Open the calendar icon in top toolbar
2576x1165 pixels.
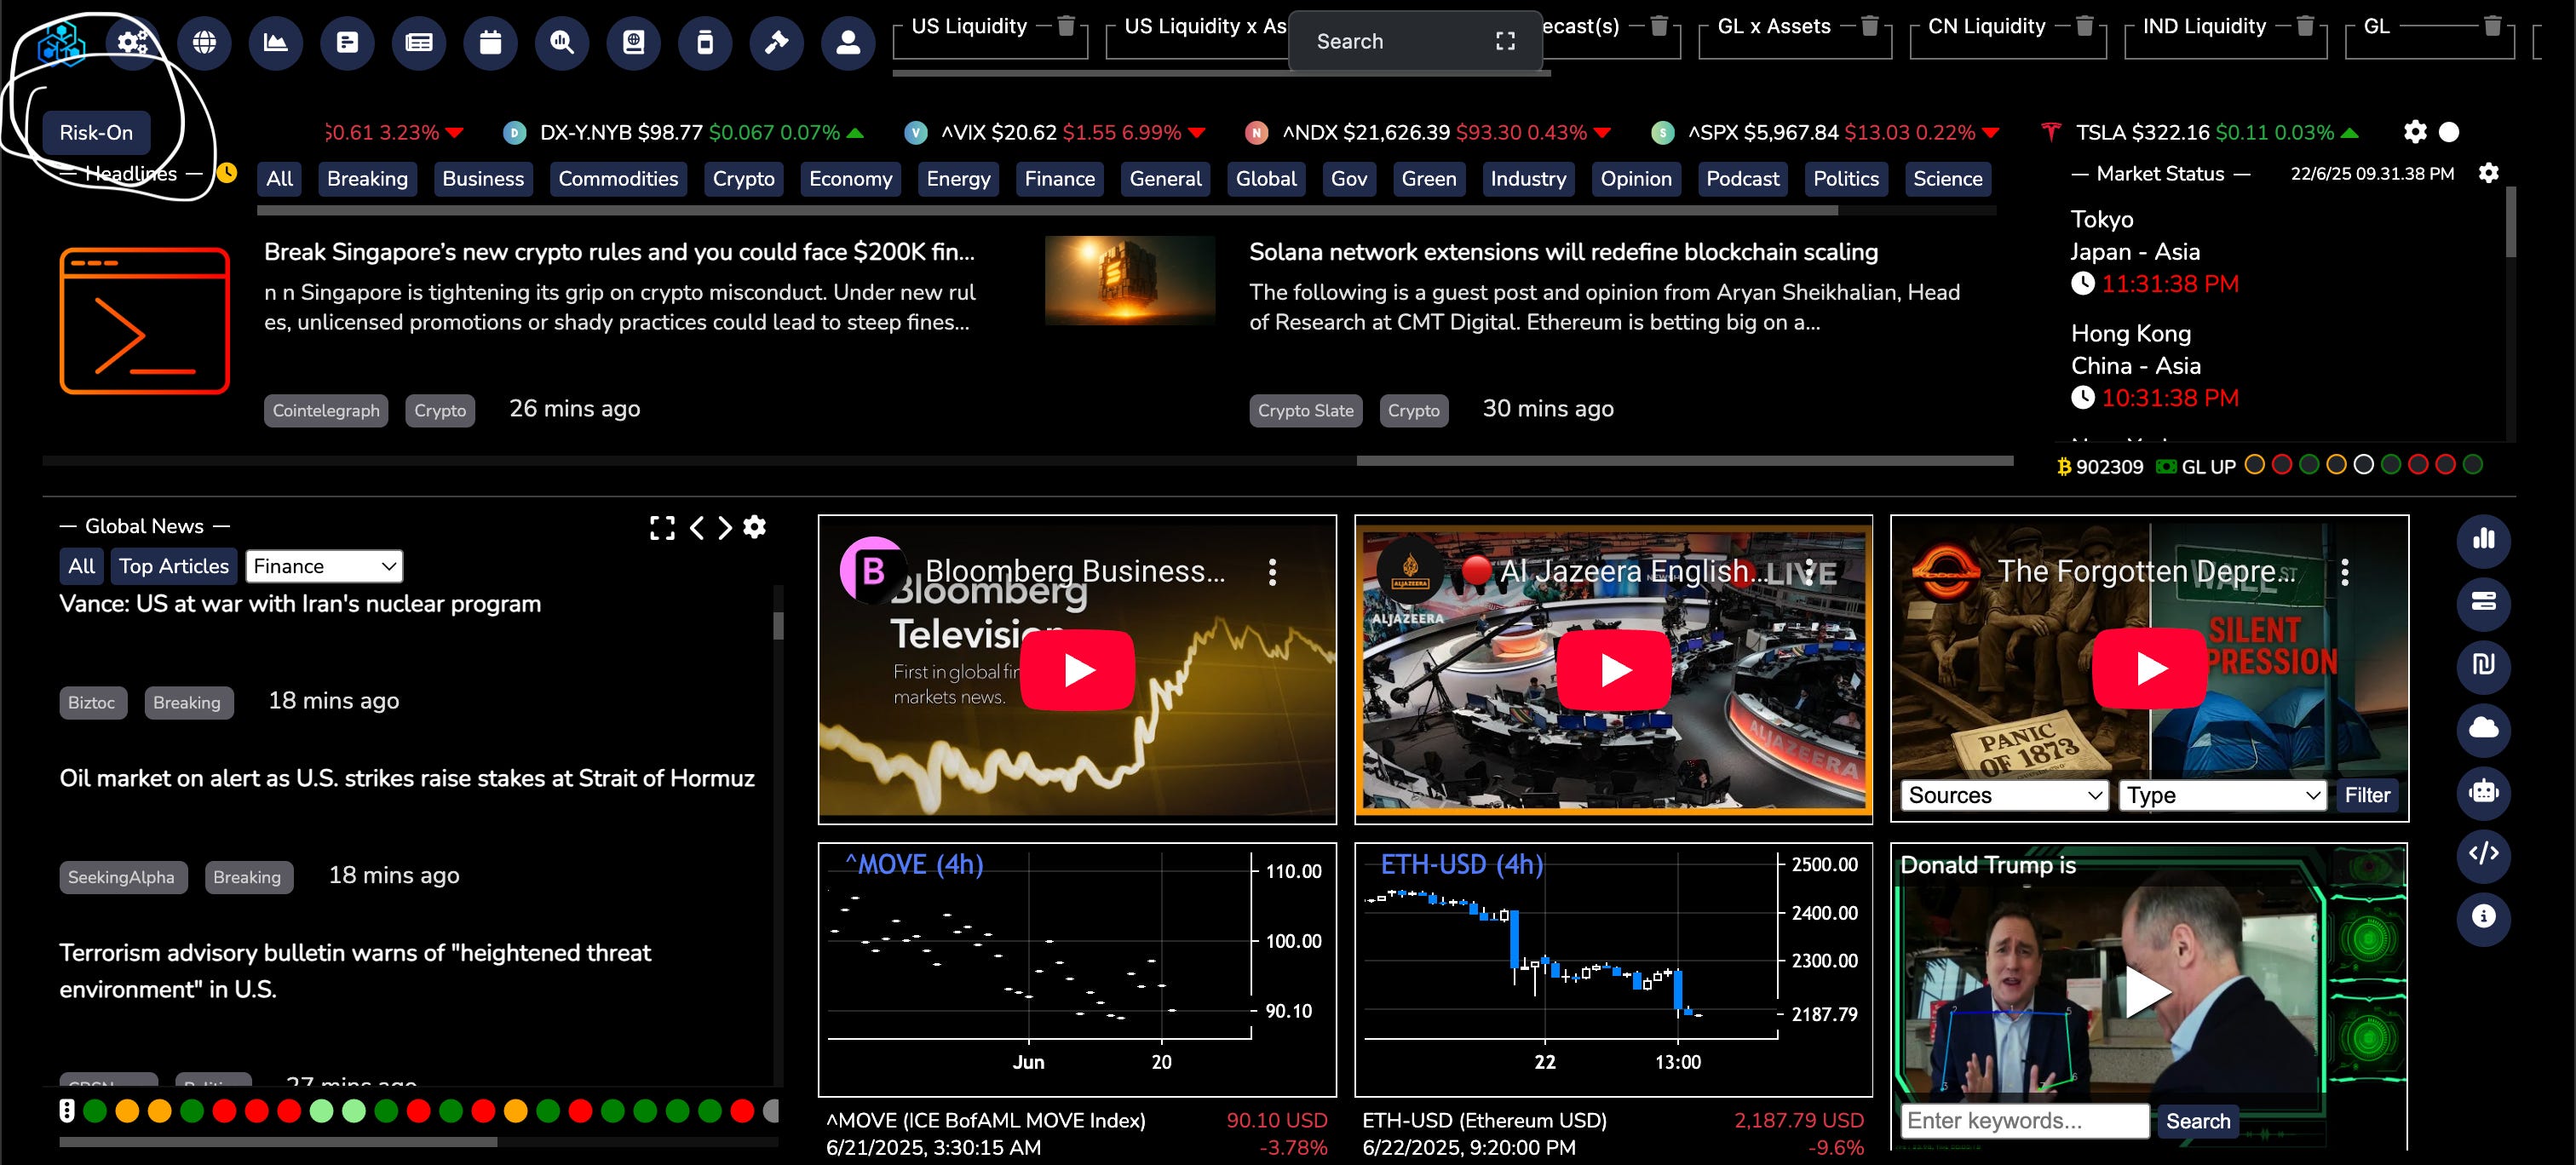point(490,42)
